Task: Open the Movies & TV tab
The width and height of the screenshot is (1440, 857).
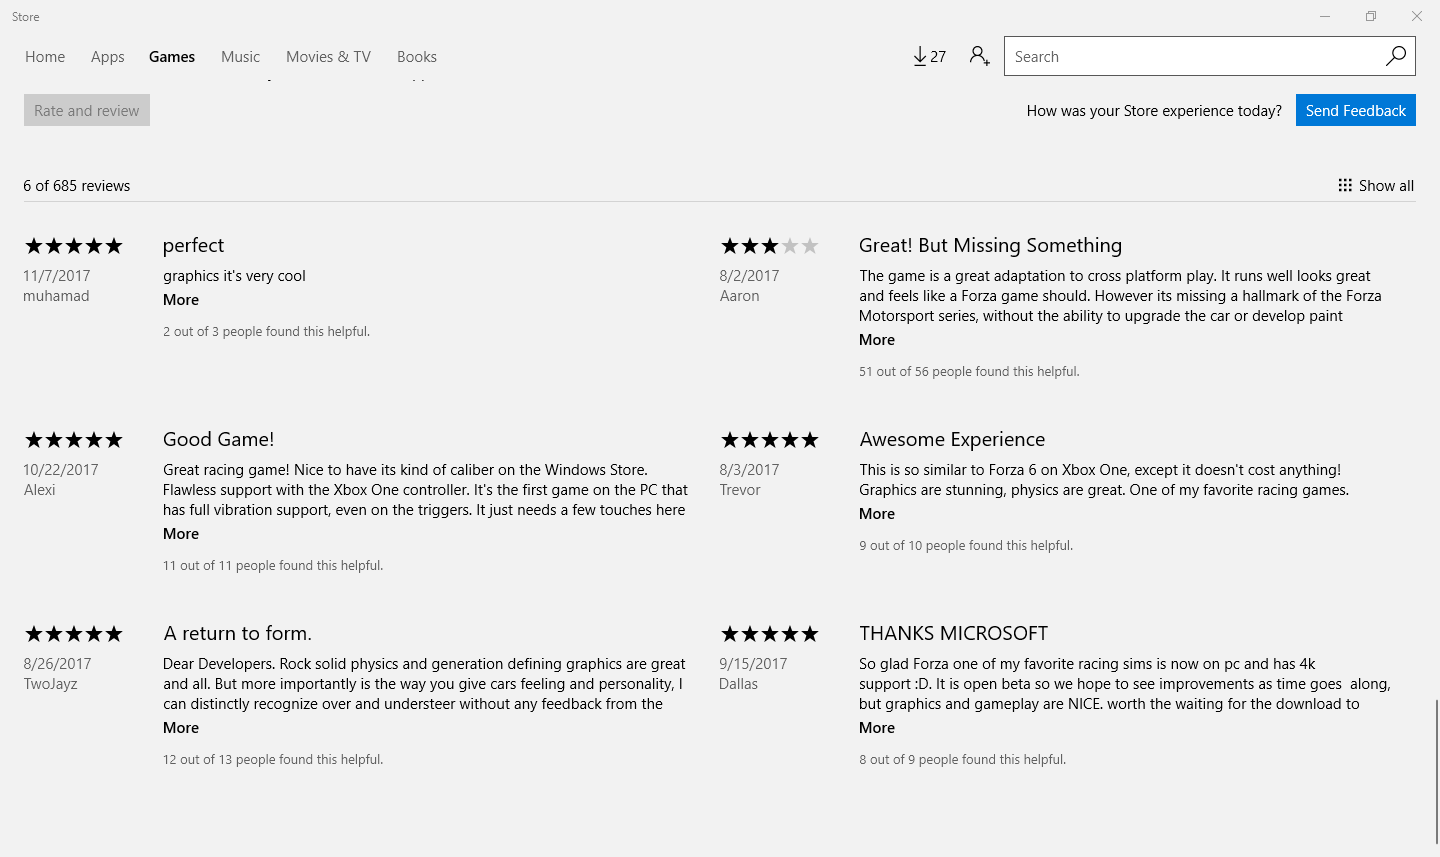Action: coord(328,57)
